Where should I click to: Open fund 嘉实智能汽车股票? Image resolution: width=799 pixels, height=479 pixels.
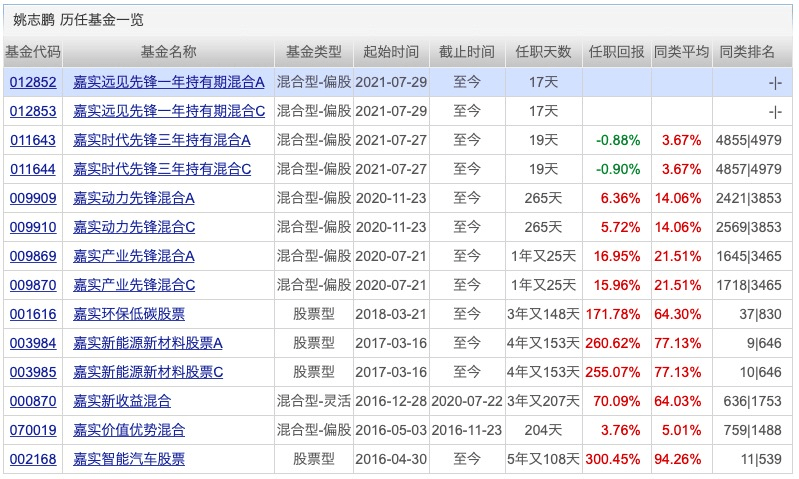click(129, 460)
